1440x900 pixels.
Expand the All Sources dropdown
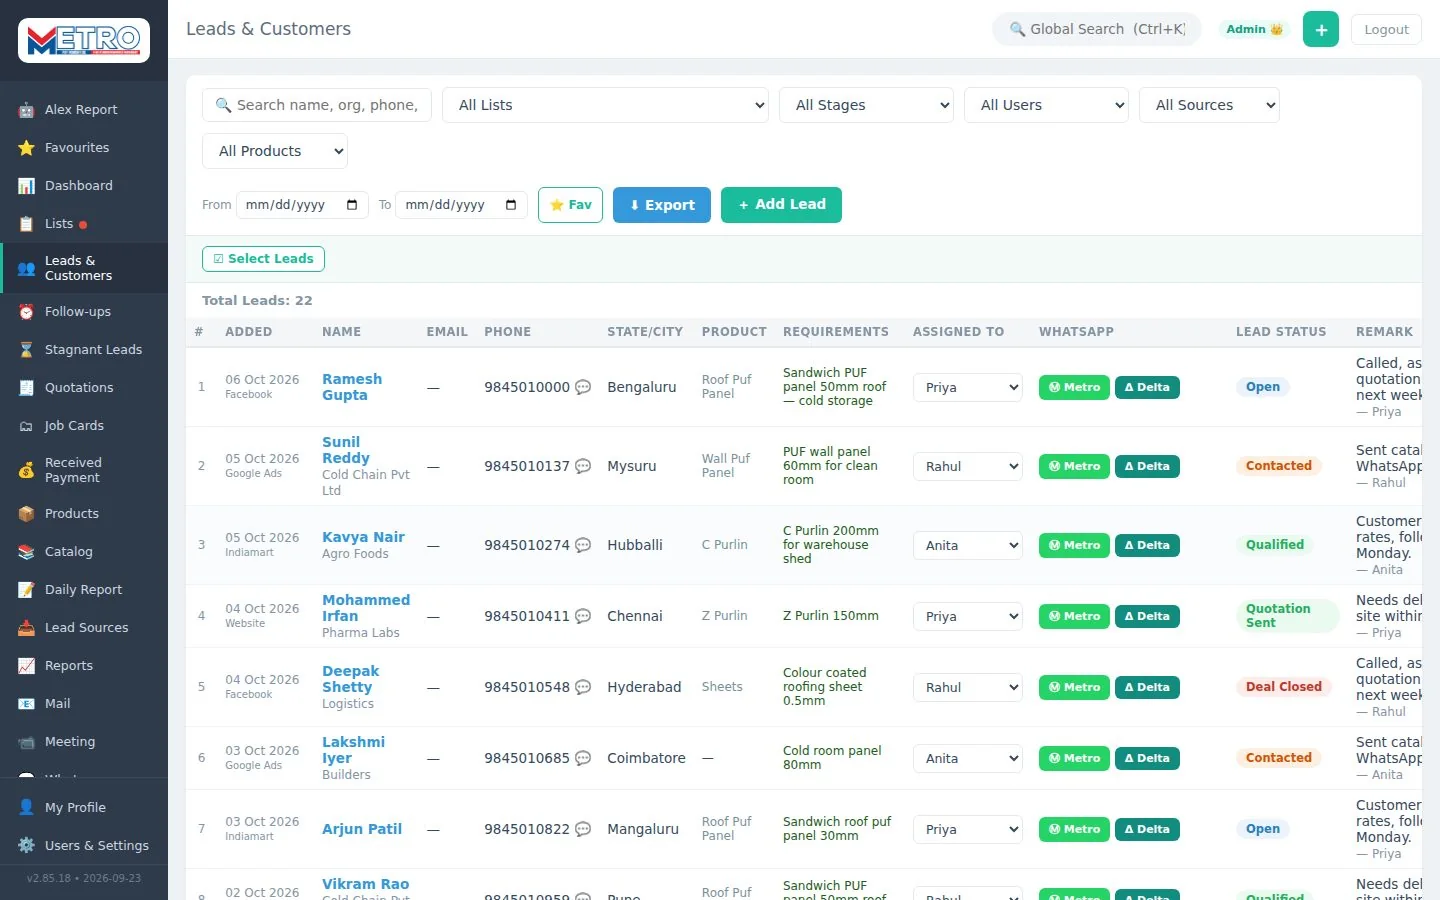tap(1209, 105)
